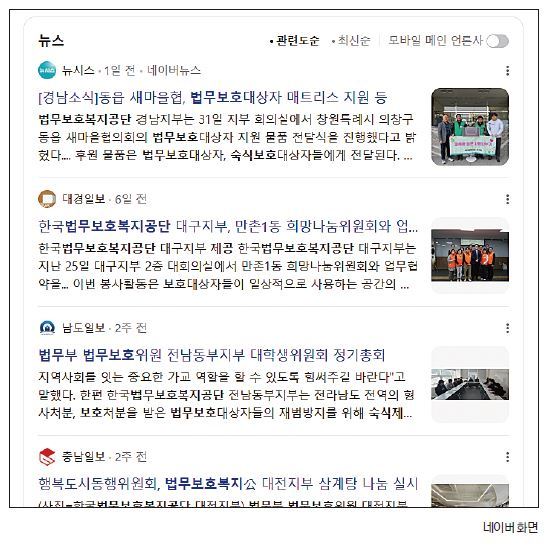Open the three-dot menu for 충남일보 article
This screenshot has height=546, width=548.
coord(507,457)
